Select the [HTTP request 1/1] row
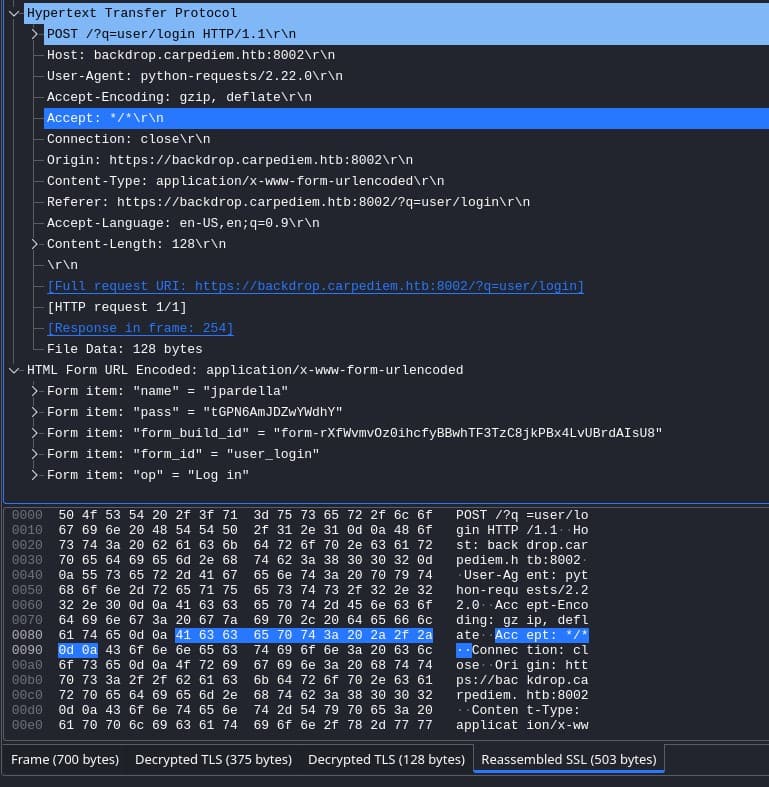Viewport: 769px width, 787px height. pos(407,307)
